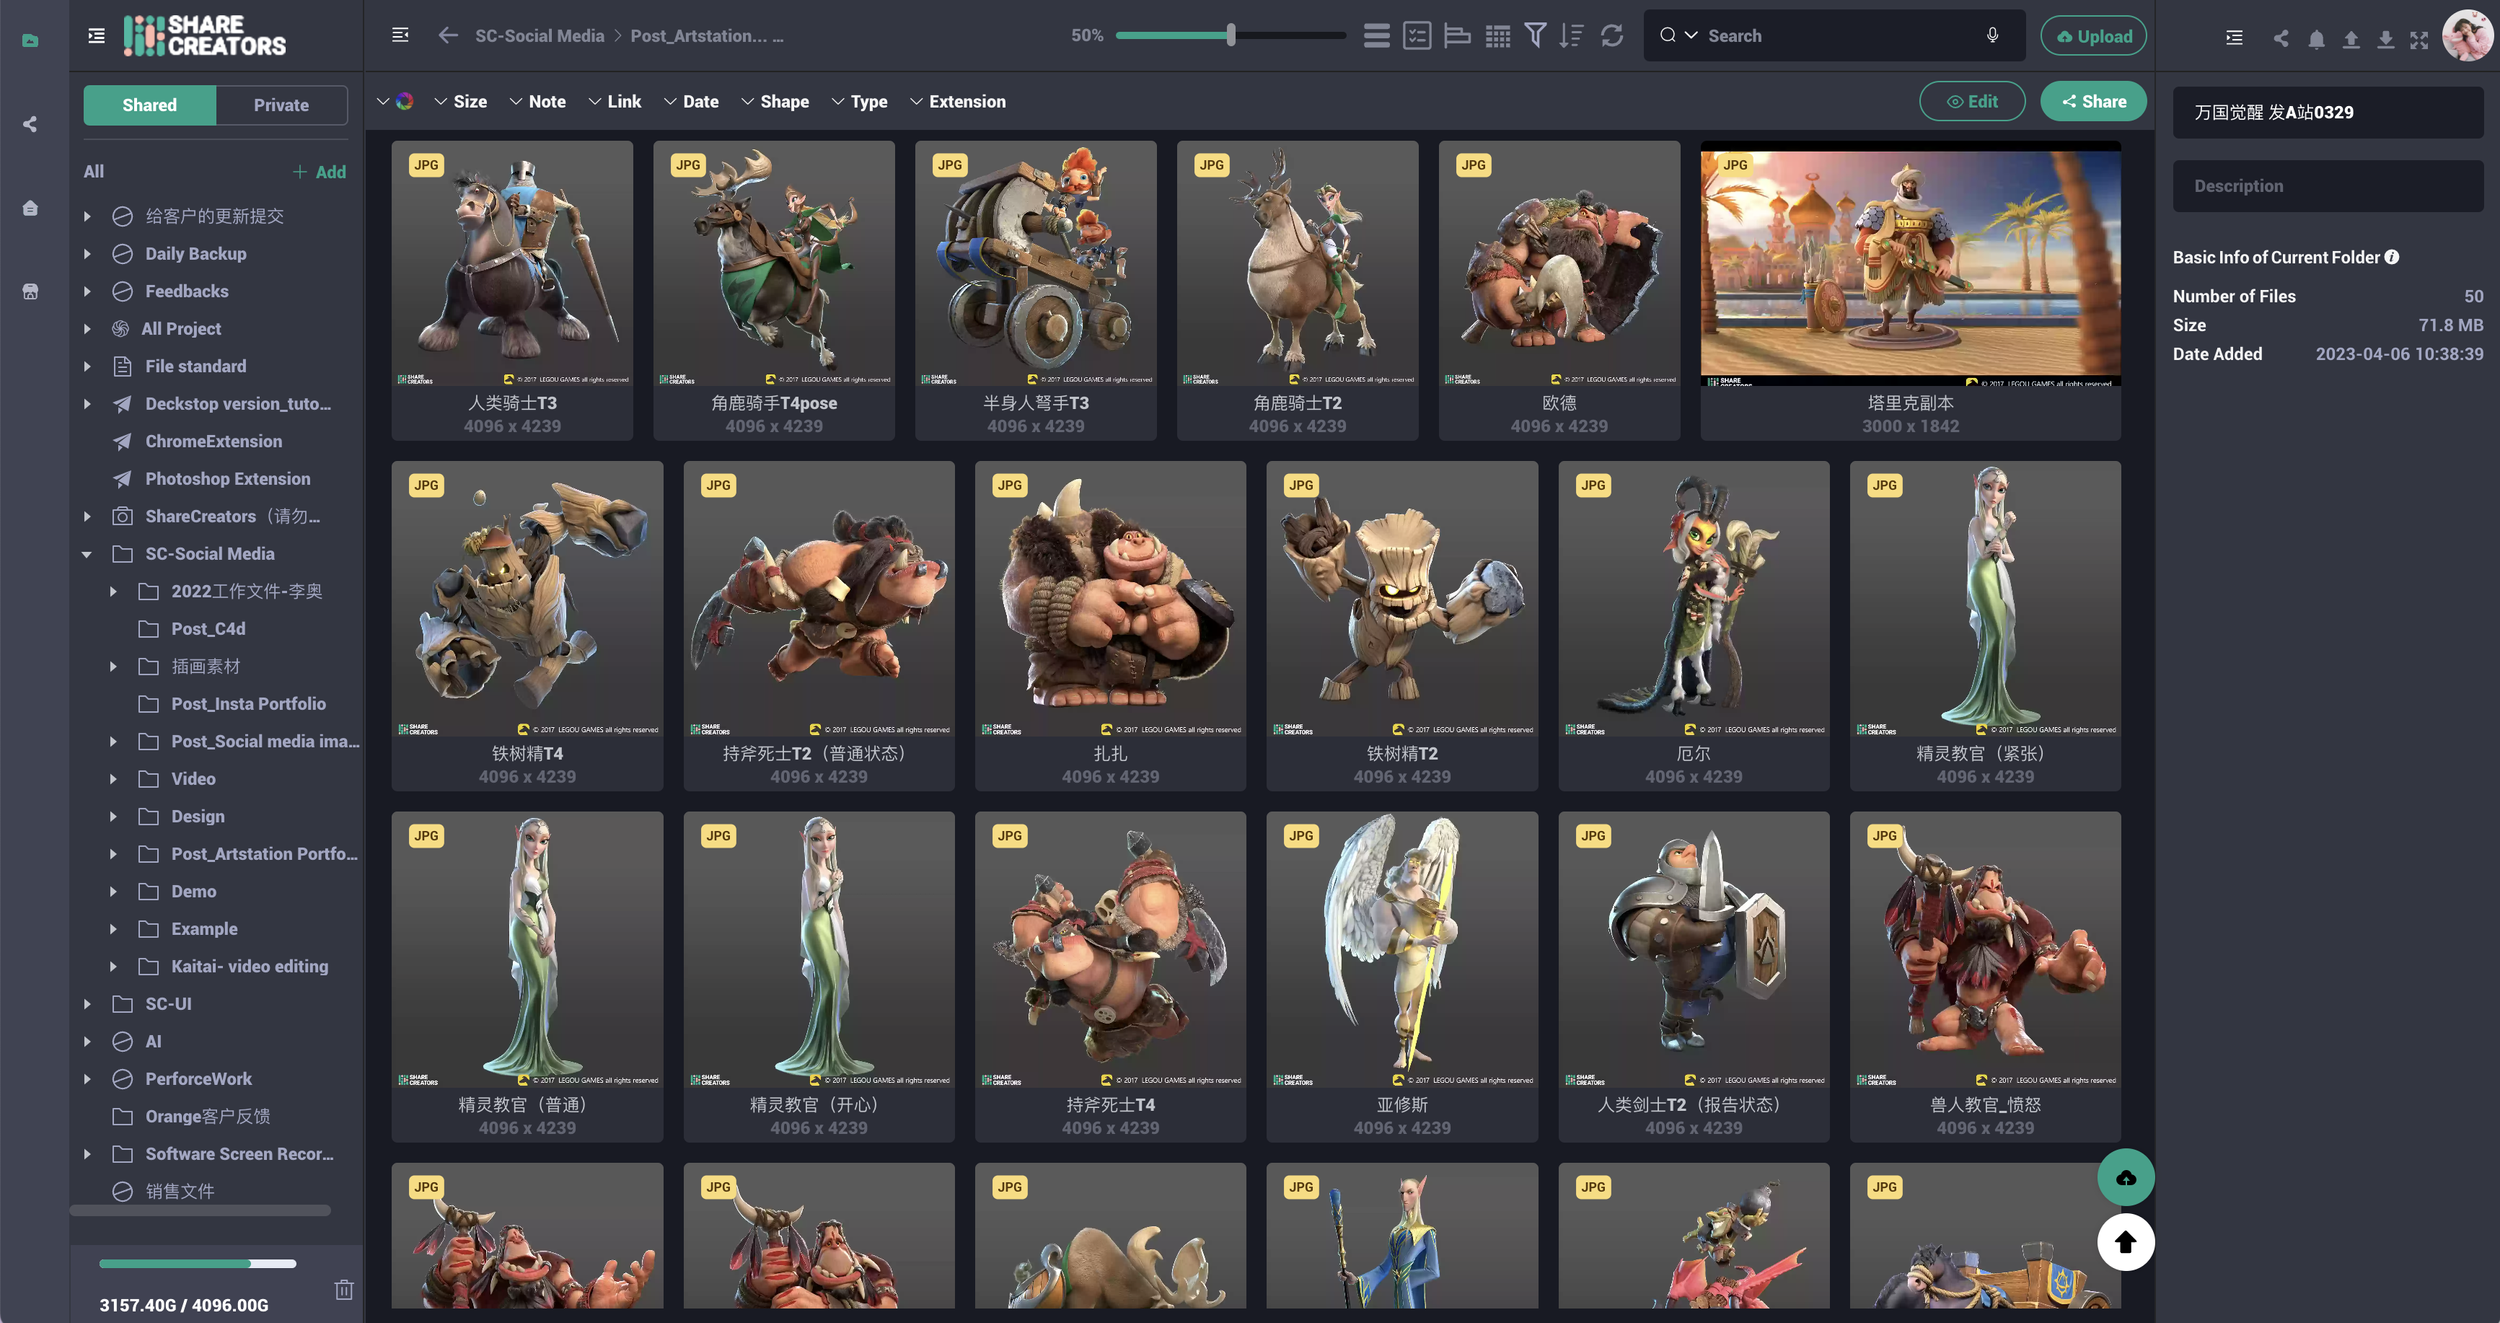Click the microphone voice search icon
2500x1323 pixels.
(1992, 36)
